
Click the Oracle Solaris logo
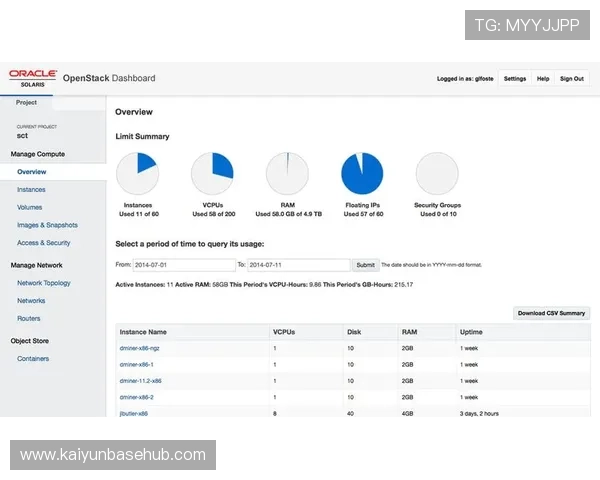[32, 78]
